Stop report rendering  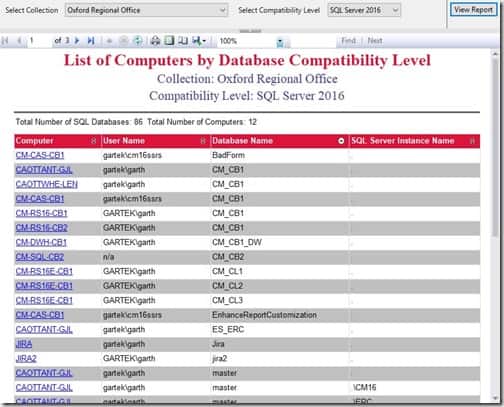click(x=124, y=41)
